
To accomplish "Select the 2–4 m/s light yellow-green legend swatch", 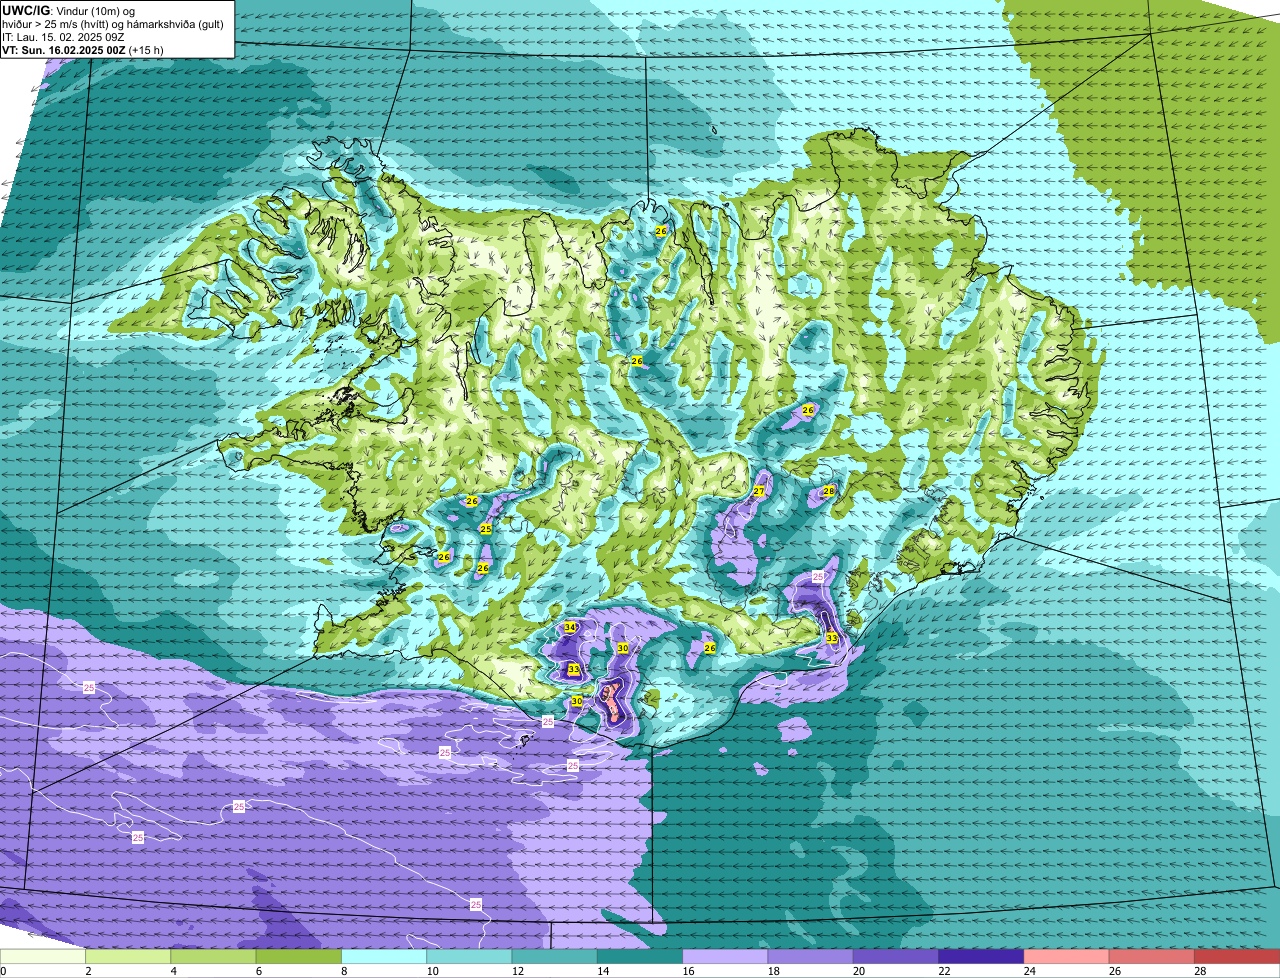I will click(x=128, y=956).
